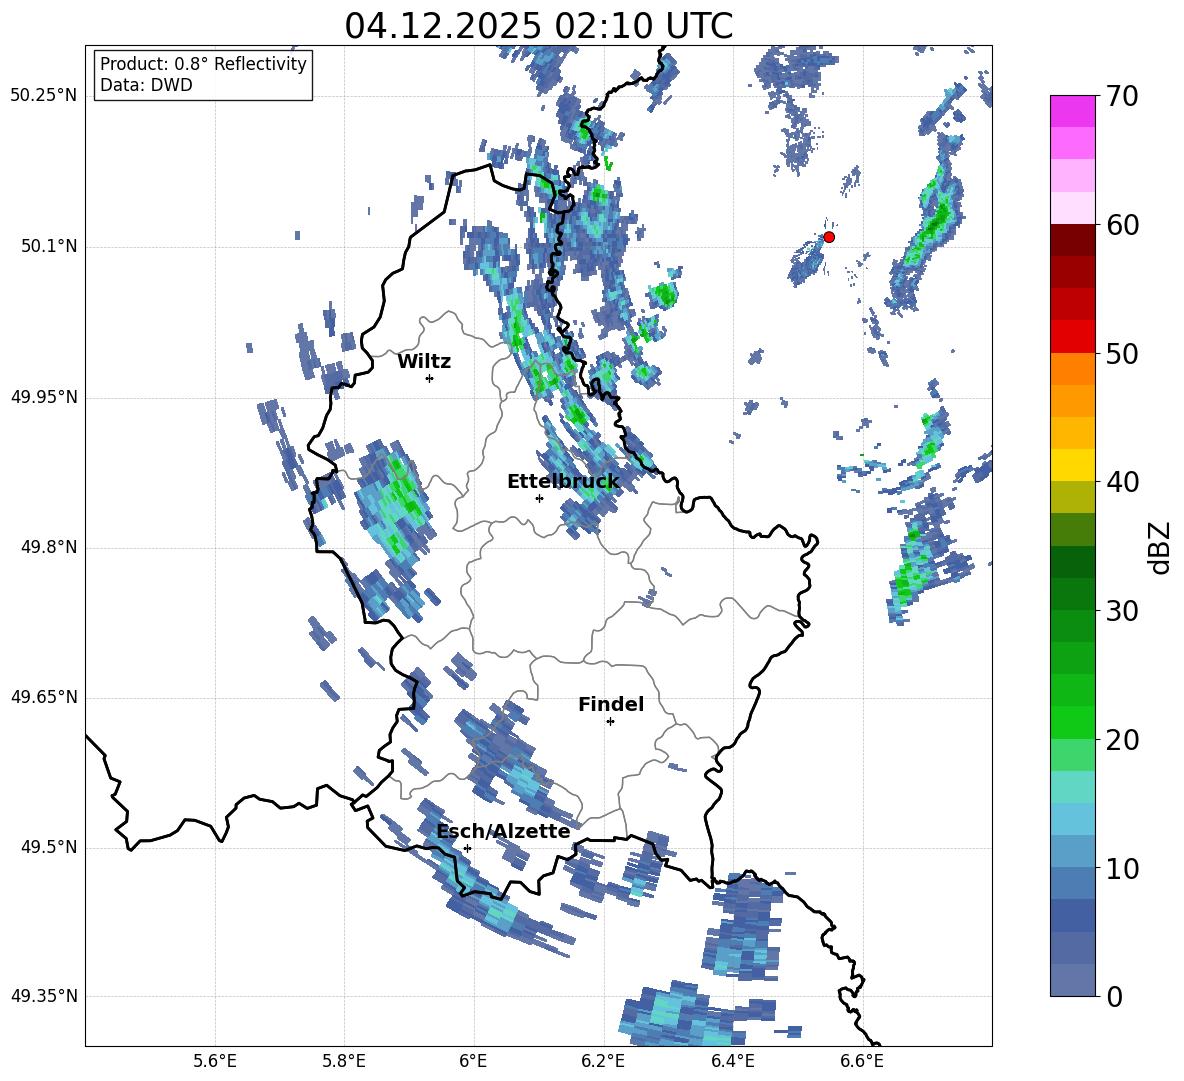Select the Findel station label
This screenshot has width=1184, height=1081.
pos(611,704)
